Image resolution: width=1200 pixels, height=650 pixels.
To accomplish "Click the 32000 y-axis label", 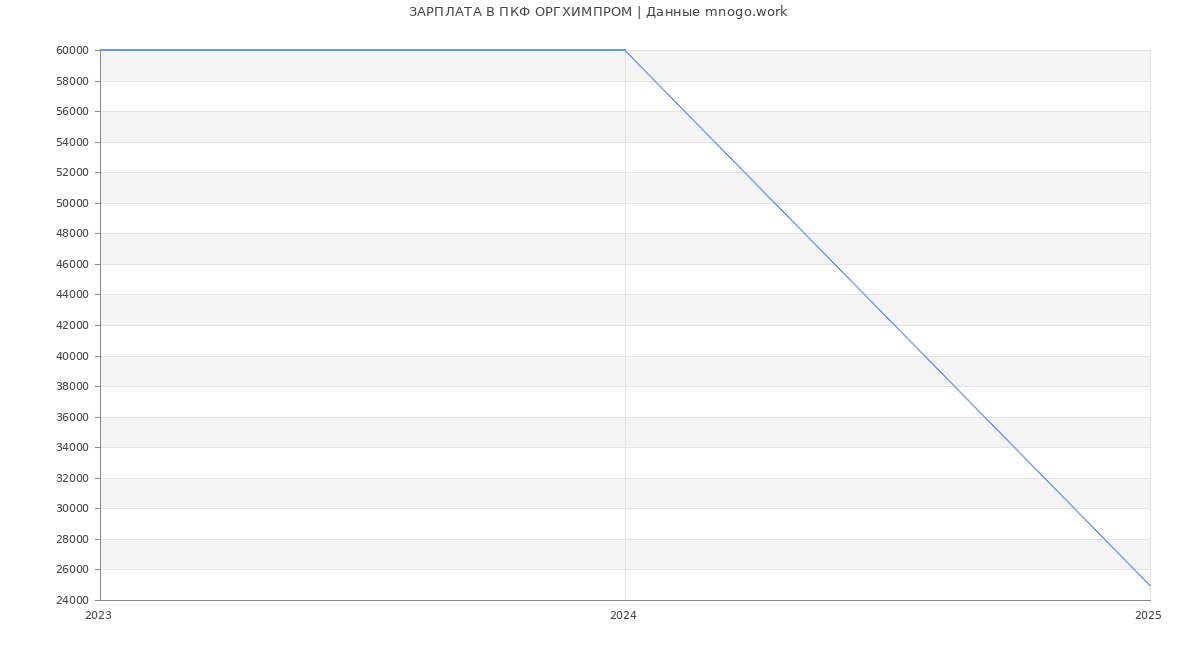I will [74, 478].
